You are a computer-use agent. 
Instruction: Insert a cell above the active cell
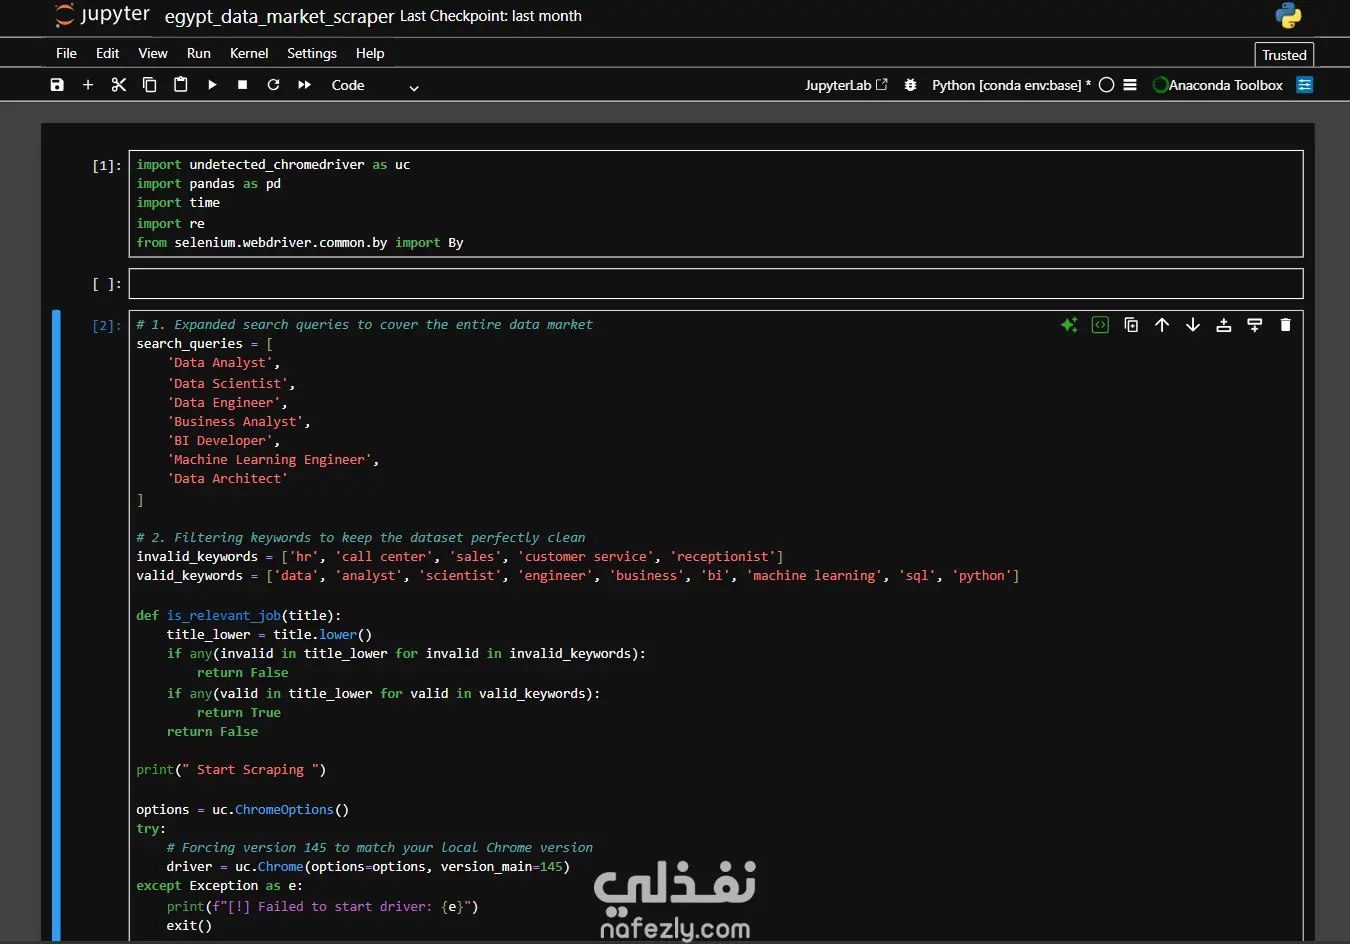(1223, 325)
